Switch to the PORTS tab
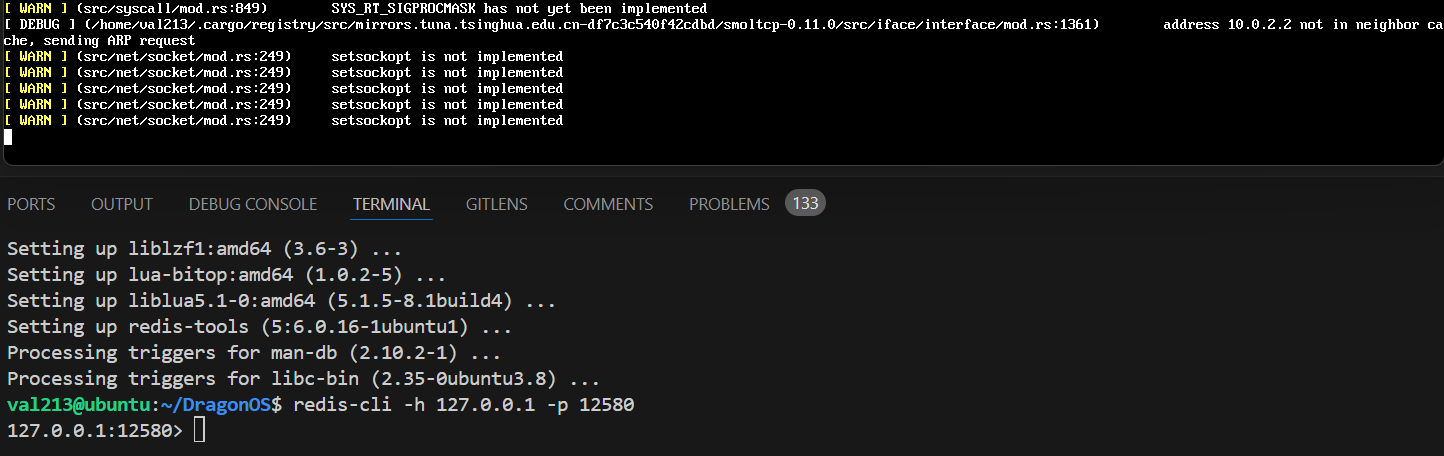Viewport: 1444px width, 456px height. click(31, 204)
